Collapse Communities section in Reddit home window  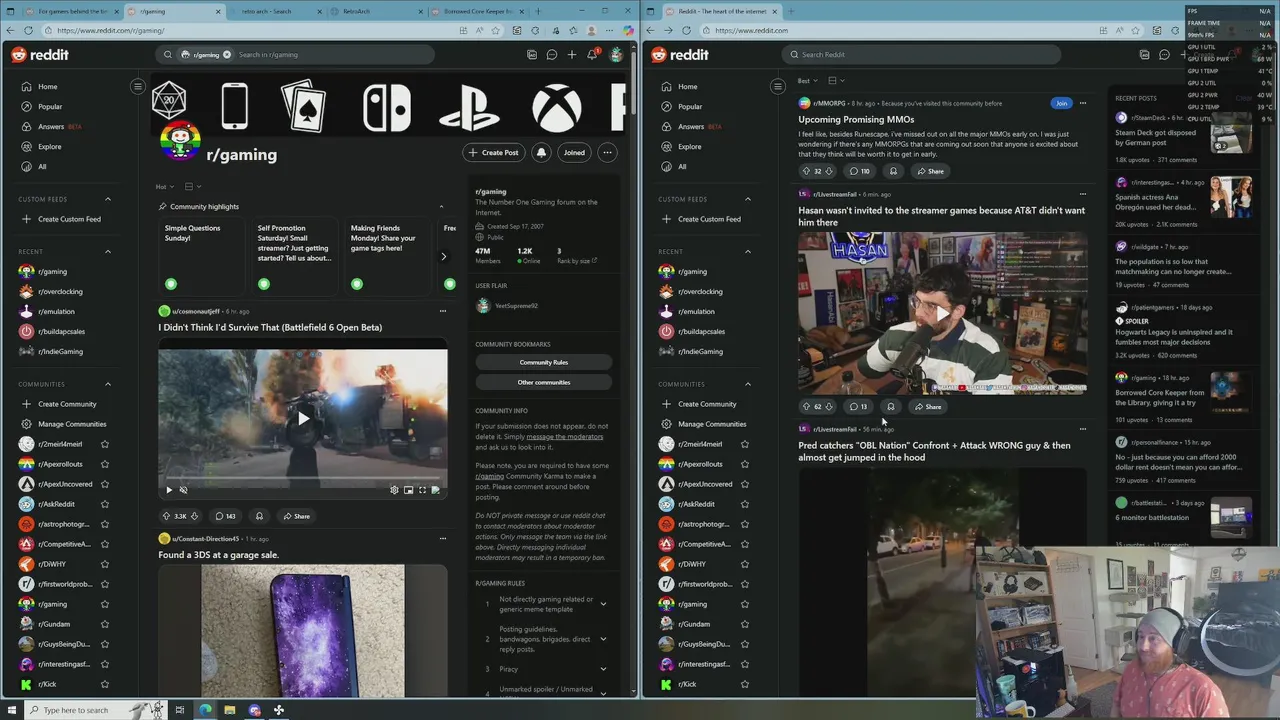point(748,384)
